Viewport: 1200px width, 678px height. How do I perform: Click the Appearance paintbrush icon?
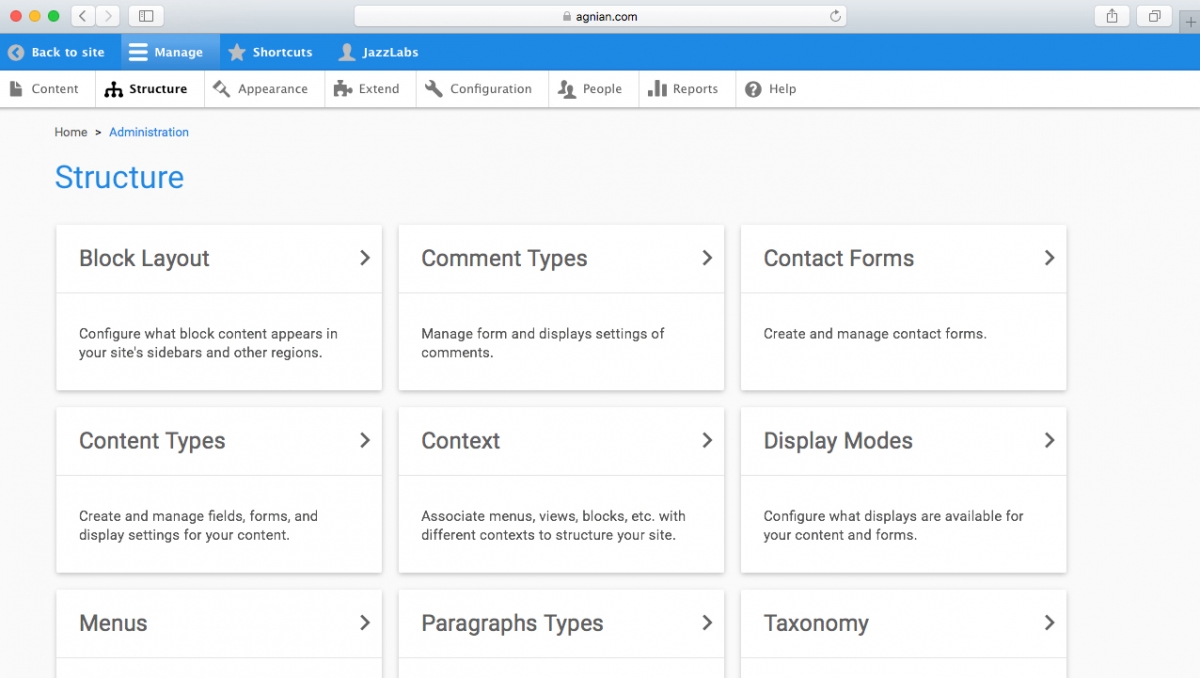tap(222, 89)
